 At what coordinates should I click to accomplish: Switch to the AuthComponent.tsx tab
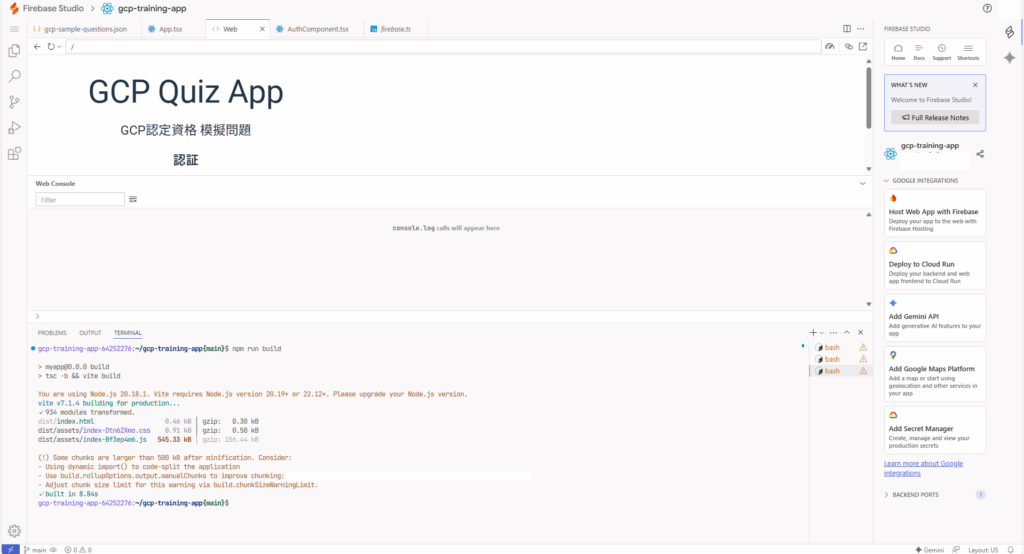[x=314, y=29]
